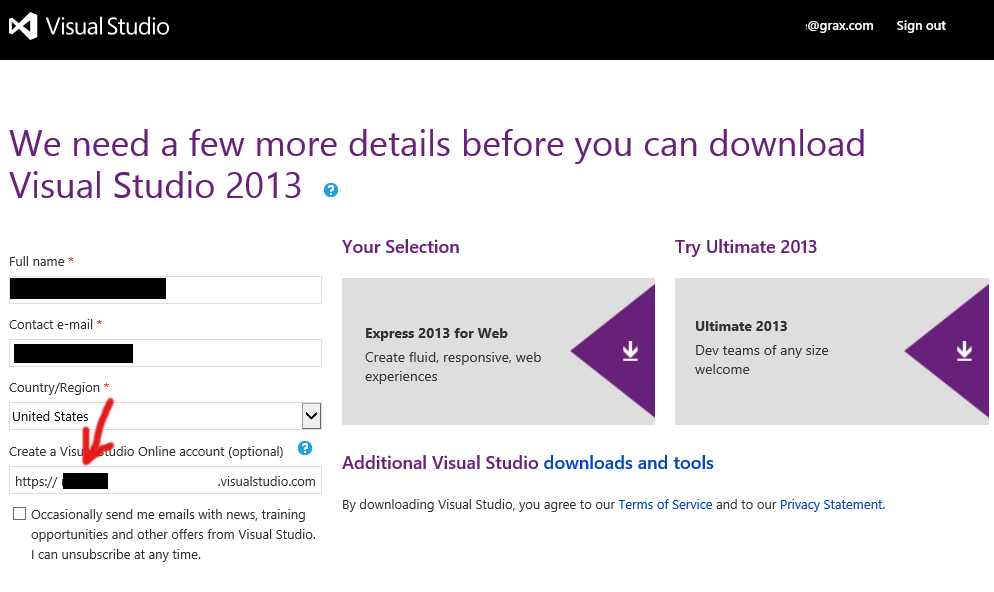Focus the Contact e-mail input field
This screenshot has width=994, height=592.
[165, 353]
